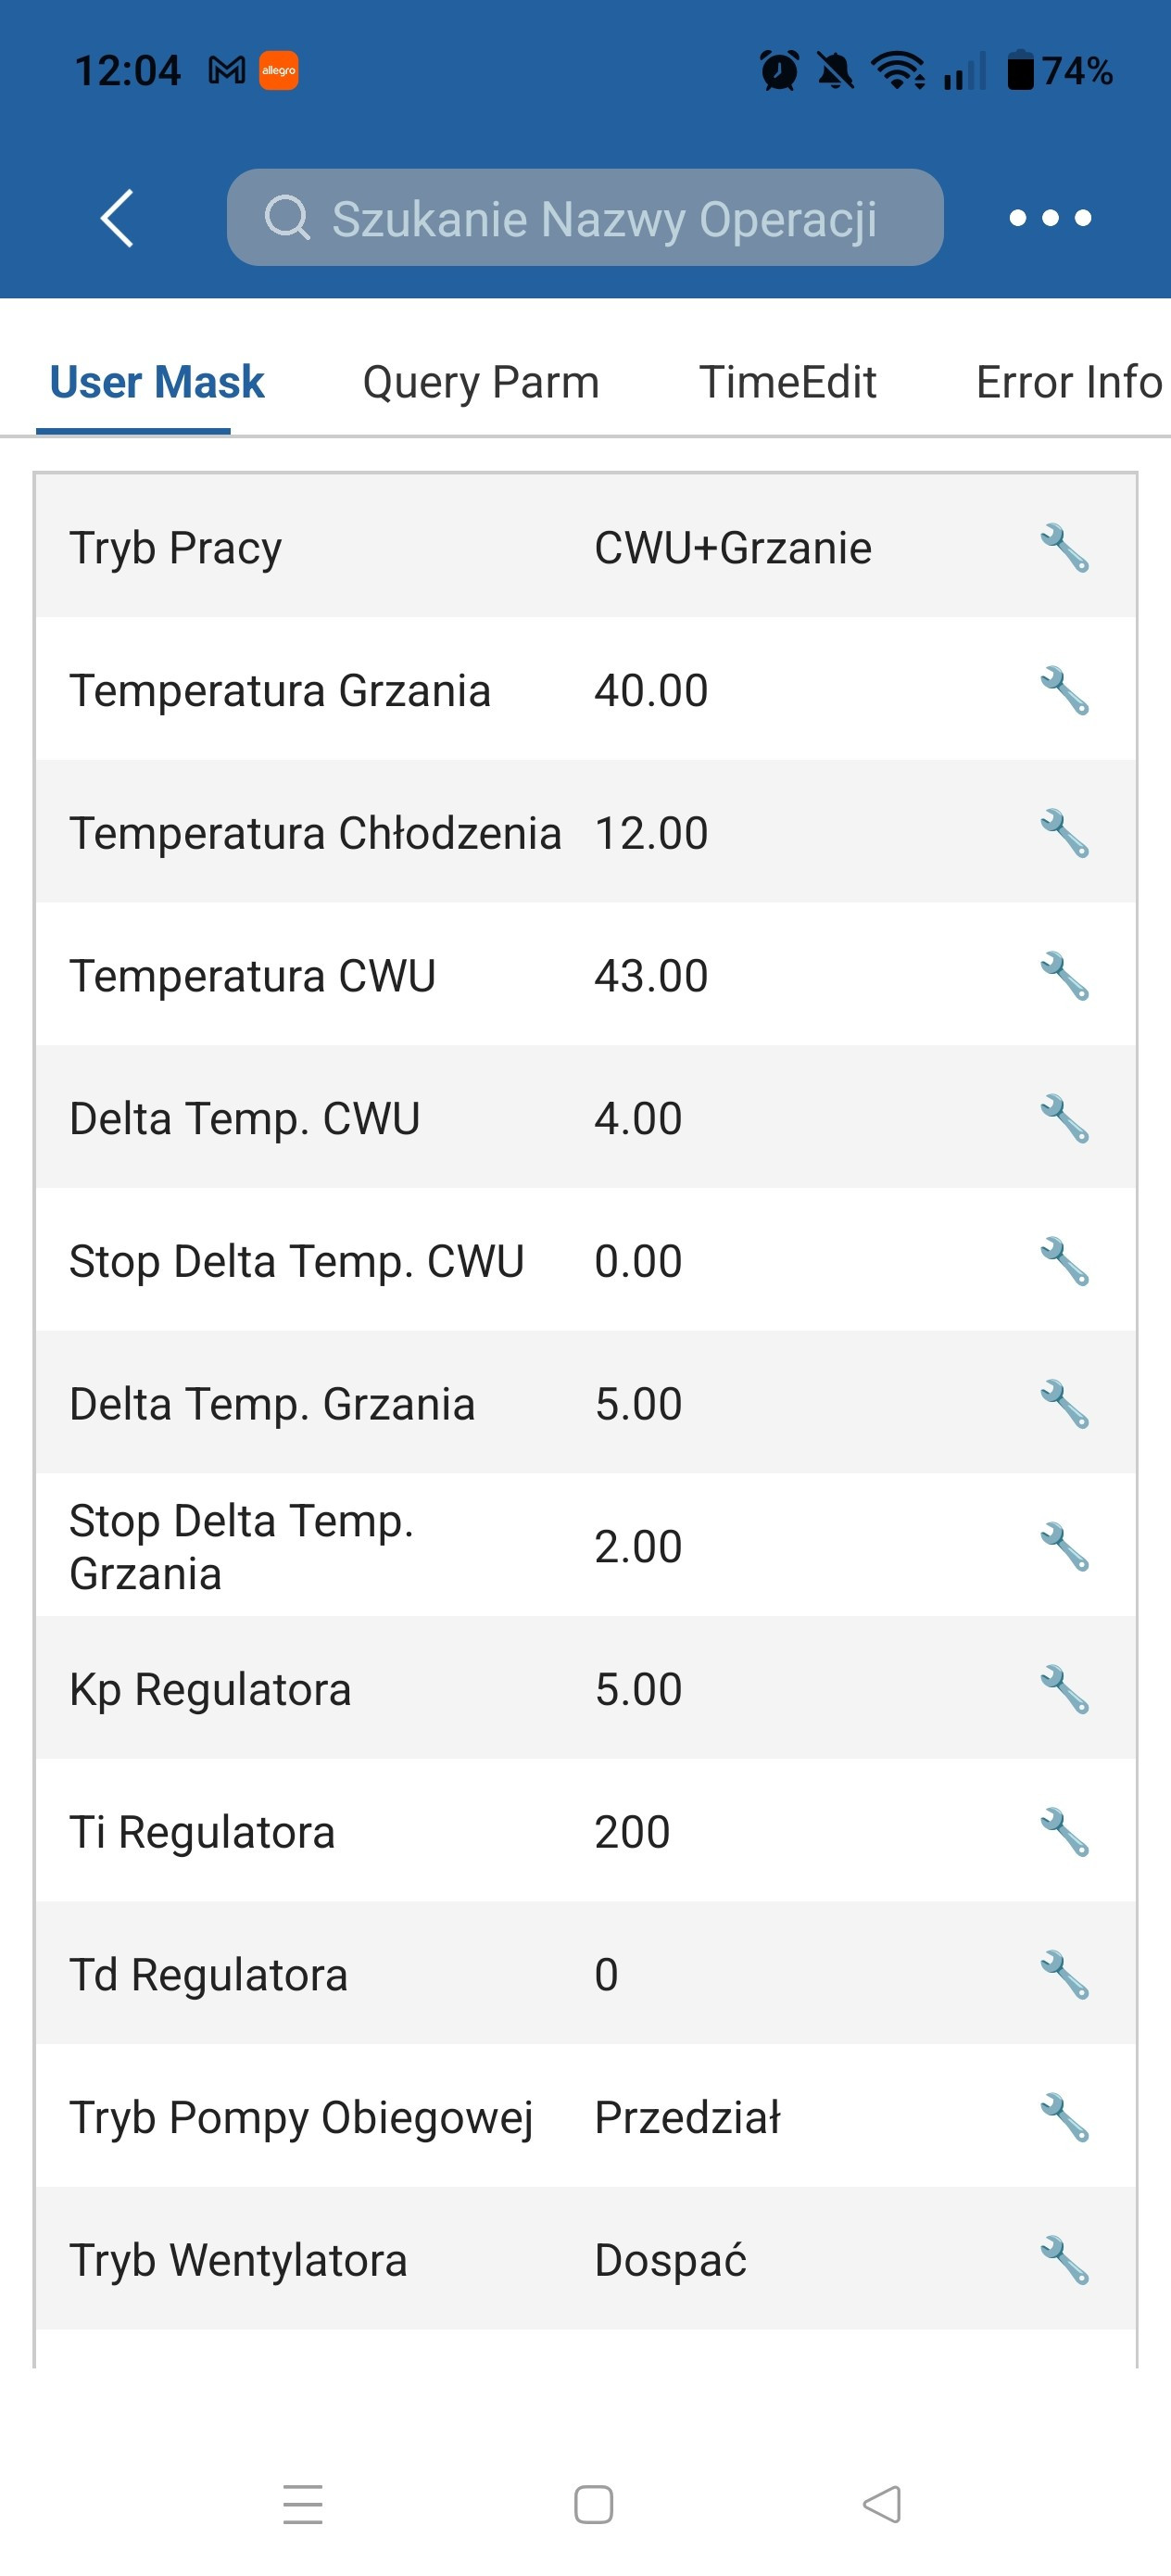Screen dimensions: 1171x2576
Task: Open the Temperatura CWU wrench editor
Action: click(1064, 976)
